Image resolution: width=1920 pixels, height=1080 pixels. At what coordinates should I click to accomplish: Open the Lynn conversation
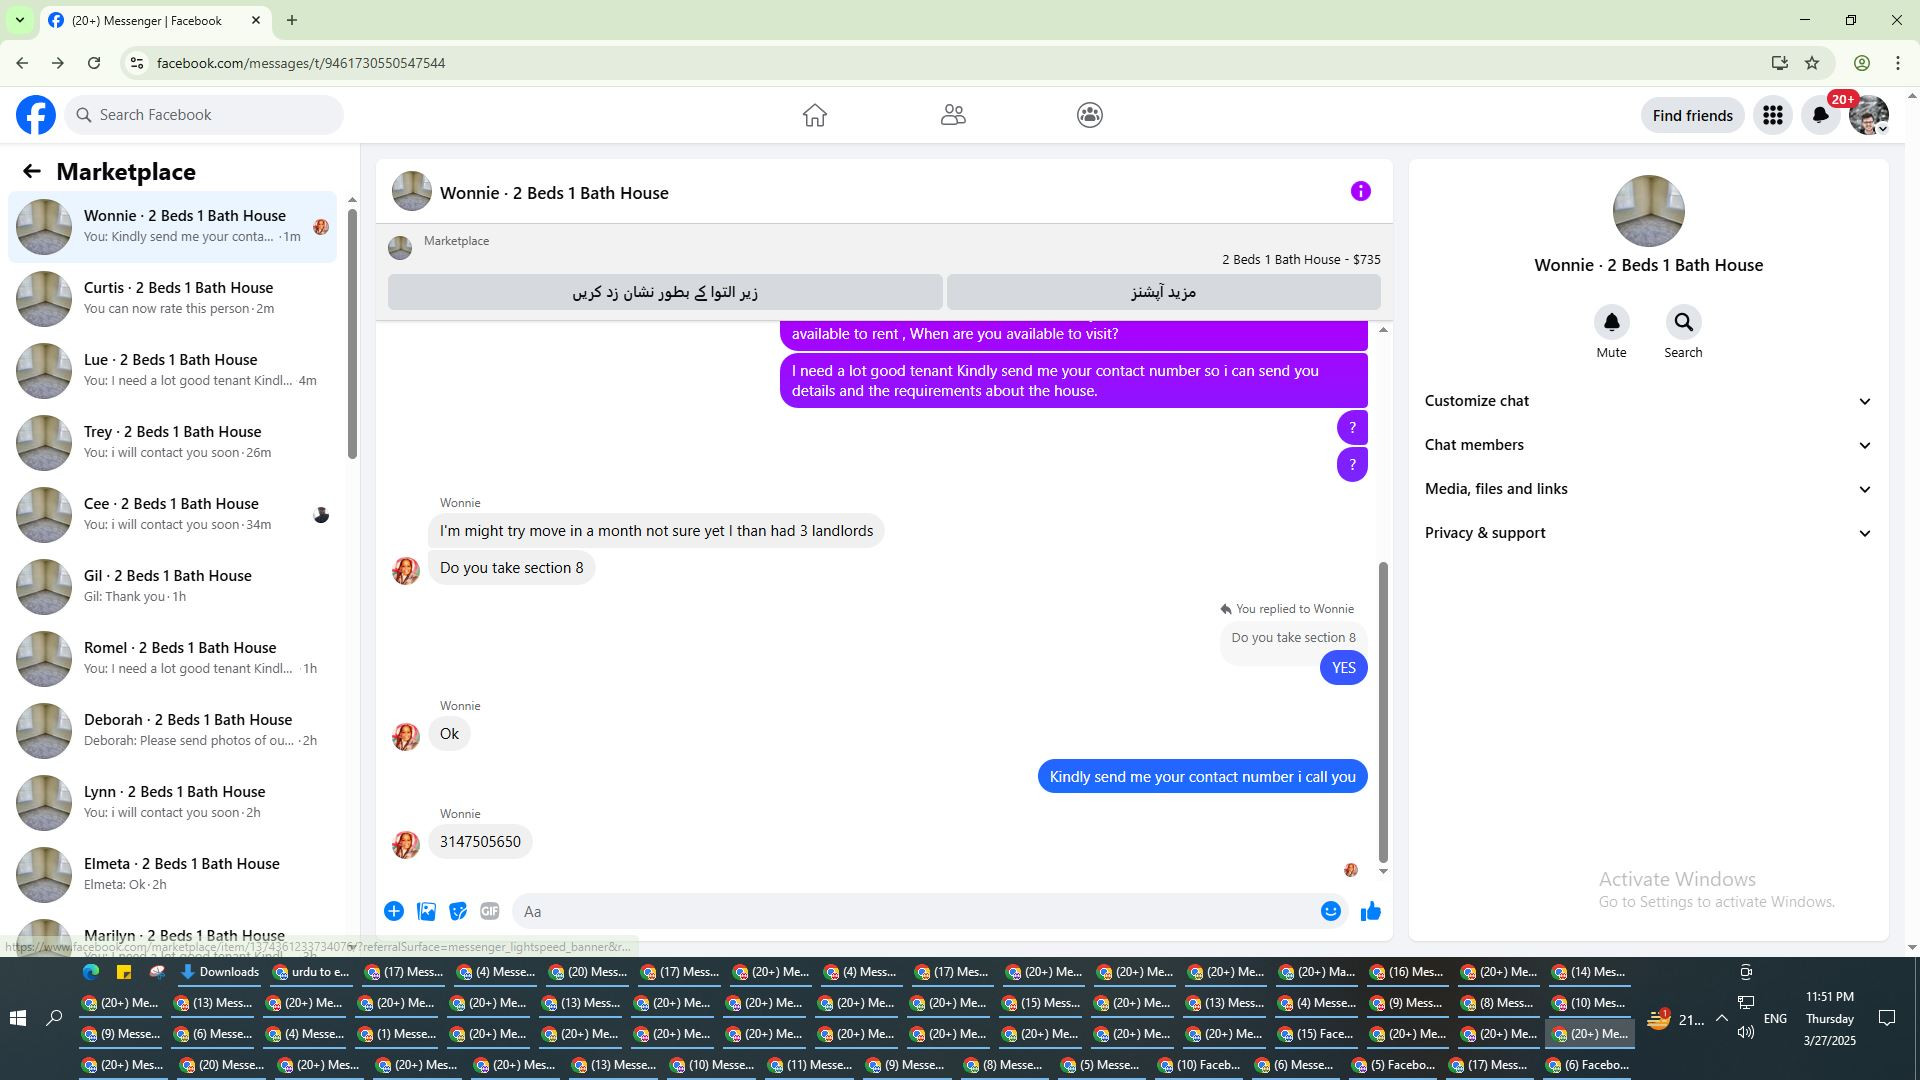pos(172,802)
